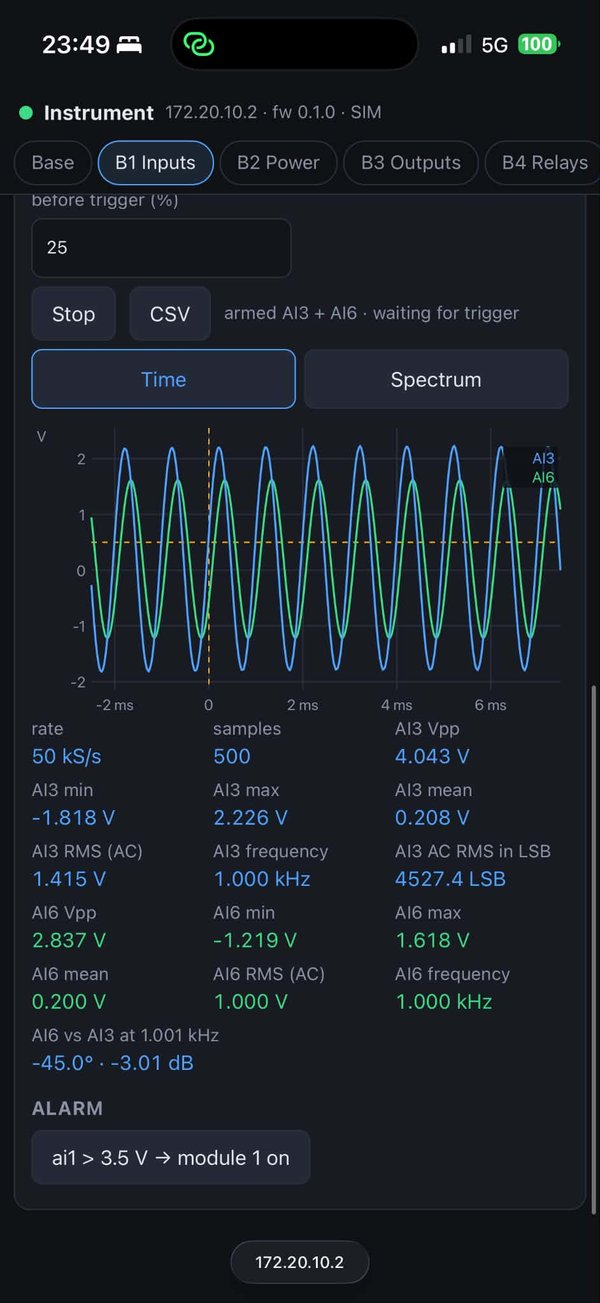Show the Time view

pyautogui.click(x=163, y=379)
